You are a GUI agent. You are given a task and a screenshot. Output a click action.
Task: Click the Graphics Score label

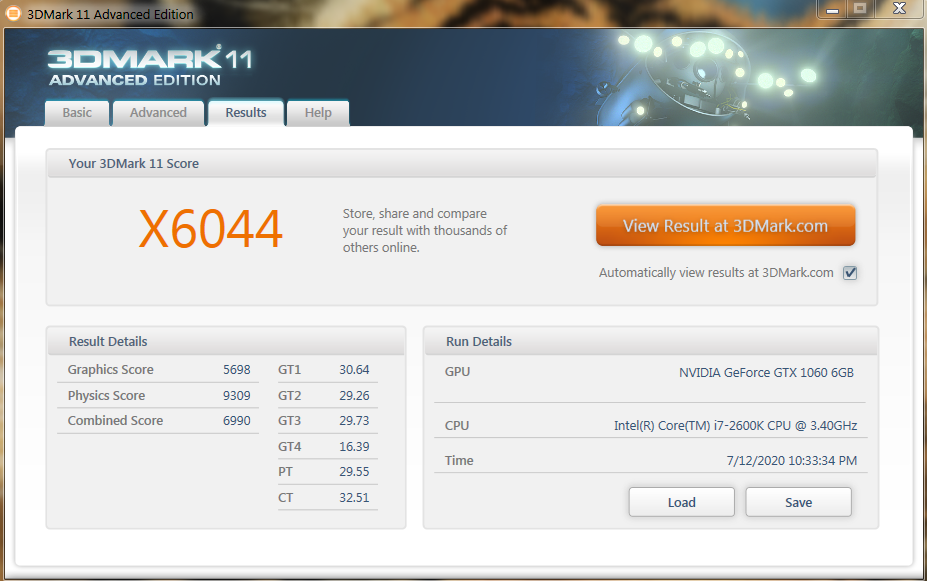pyautogui.click(x=111, y=370)
